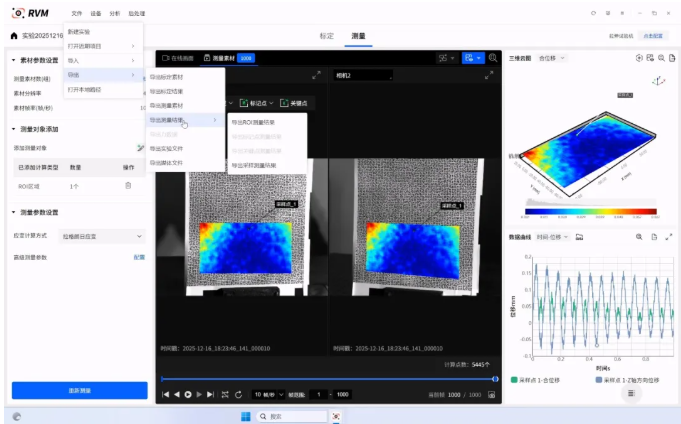Click the magnifier icon in the viewer toolbar
The height and width of the screenshot is (424, 681).
[x=493, y=58]
